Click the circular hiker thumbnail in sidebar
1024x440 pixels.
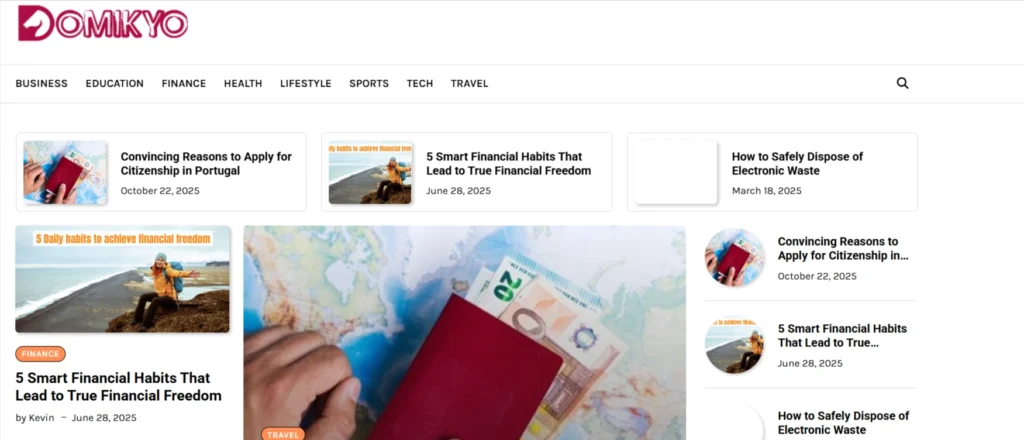tap(735, 345)
